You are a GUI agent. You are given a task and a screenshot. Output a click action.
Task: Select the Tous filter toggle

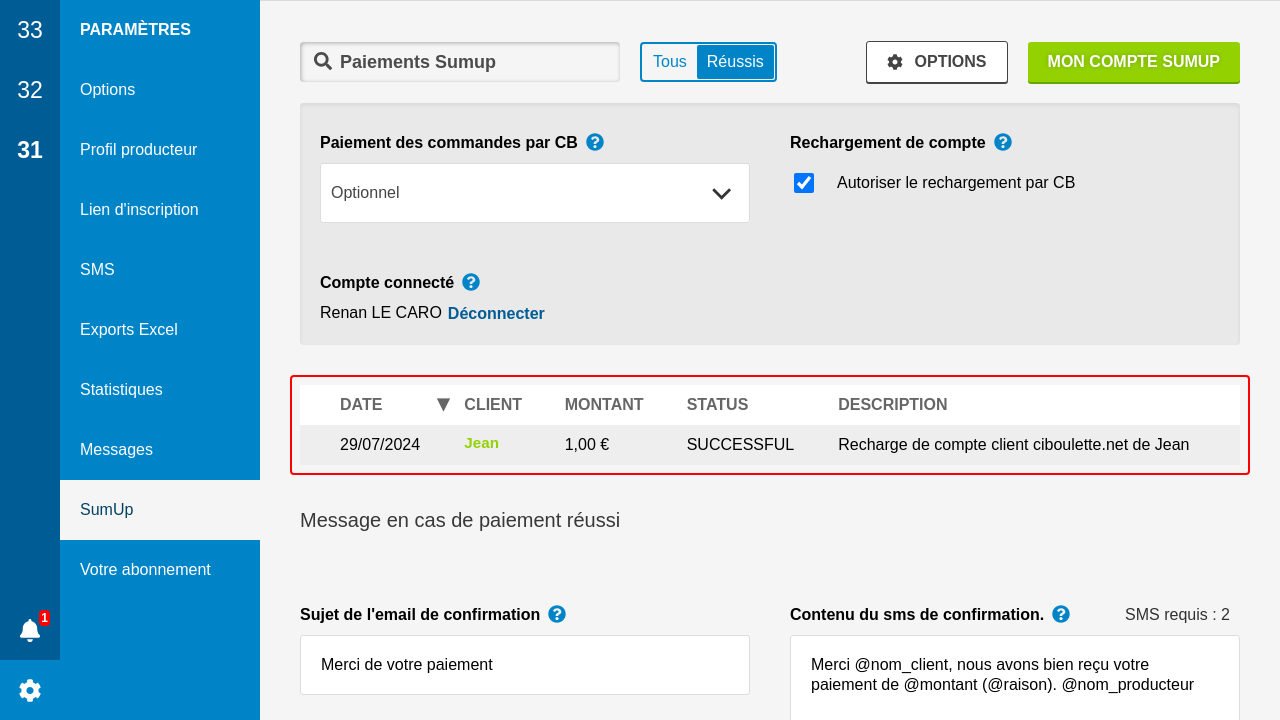coord(670,62)
